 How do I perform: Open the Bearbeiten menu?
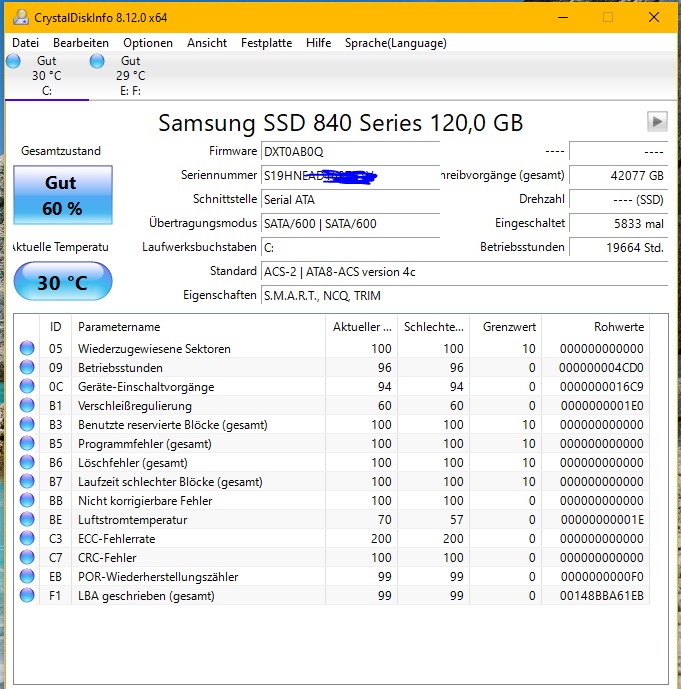[81, 43]
